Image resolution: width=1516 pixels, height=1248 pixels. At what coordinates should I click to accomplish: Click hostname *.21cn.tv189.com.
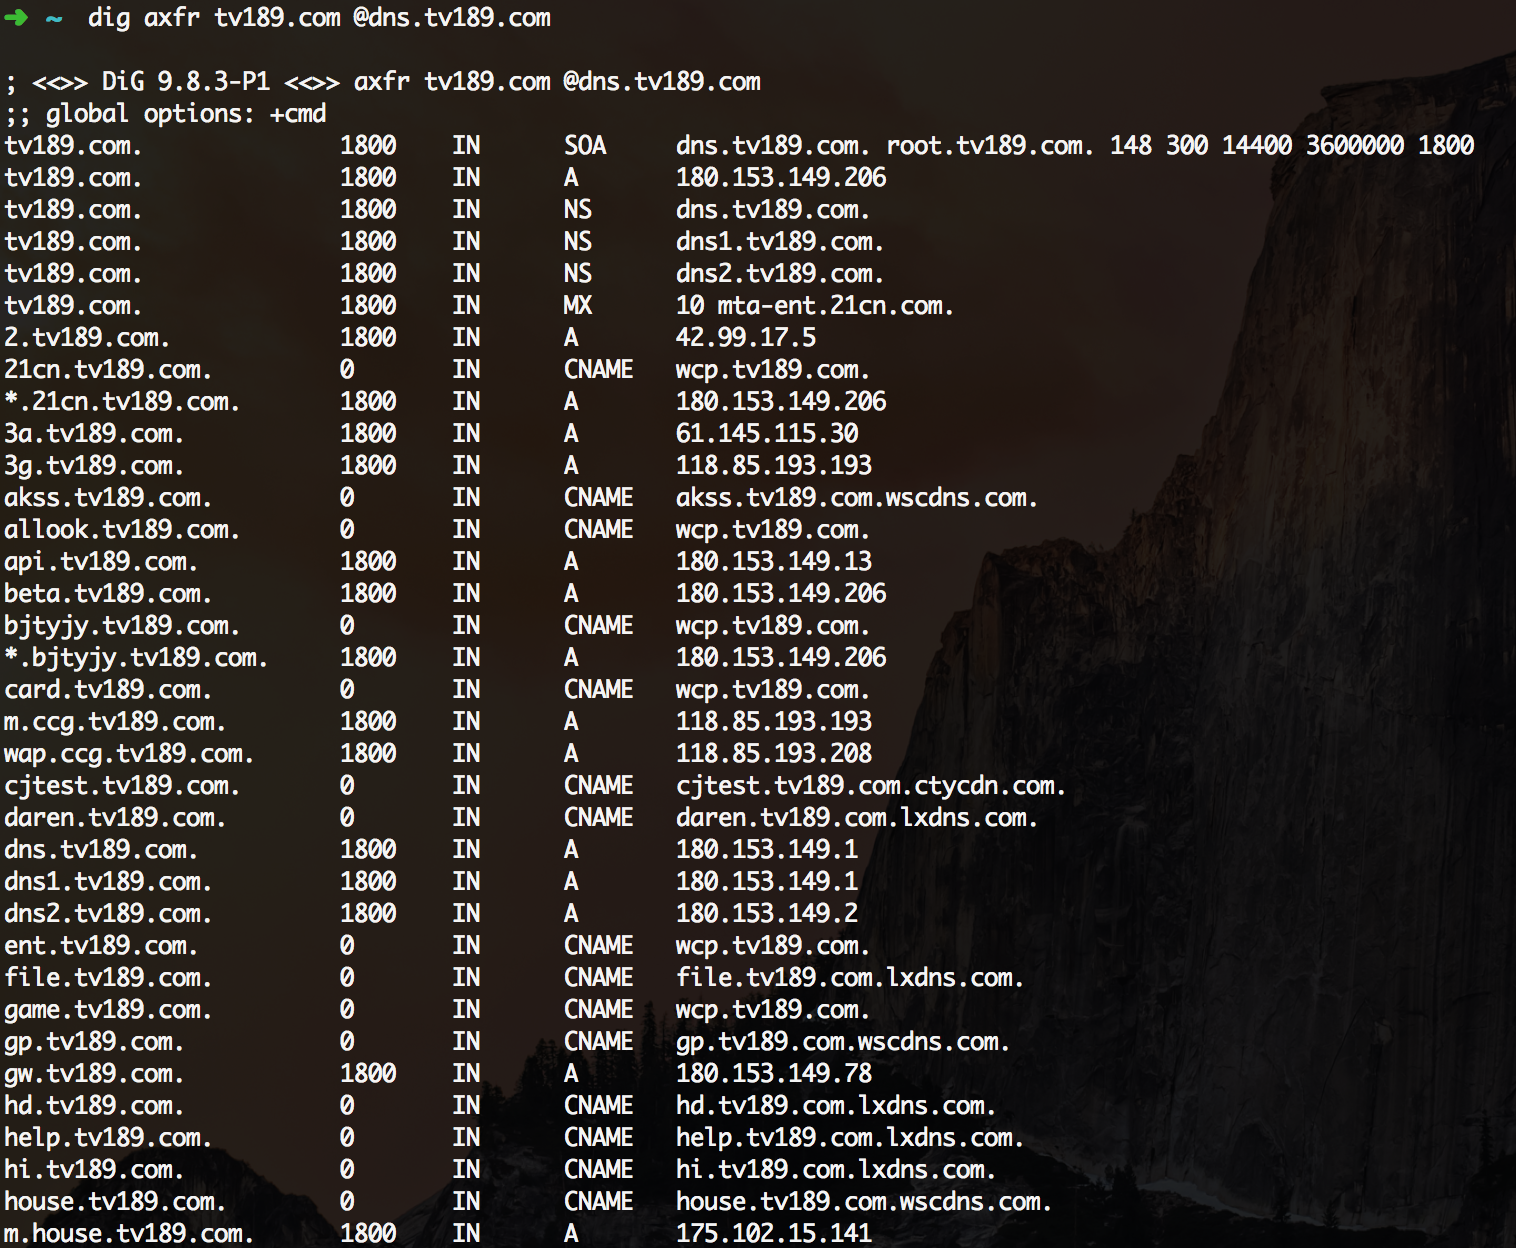pyautogui.click(x=122, y=402)
